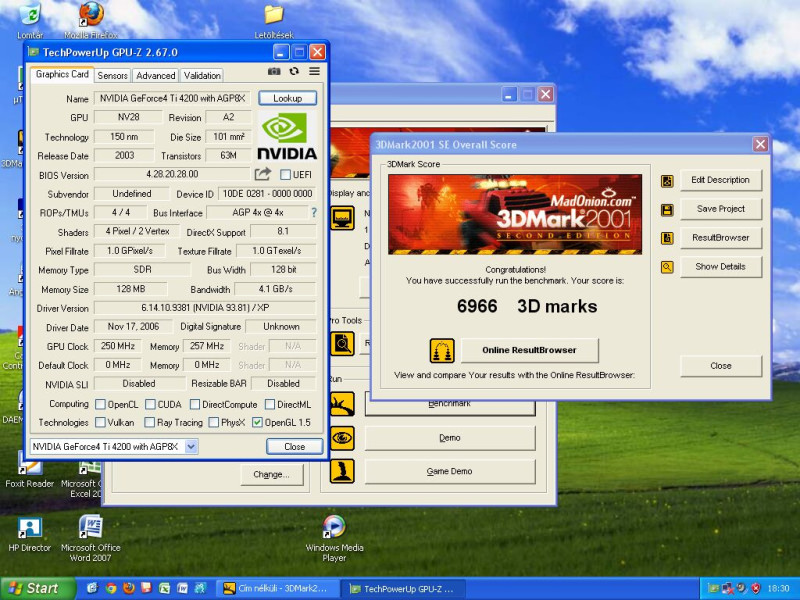This screenshot has height=600, width=800.
Task: Switch to the Sensors tab
Action: [112, 76]
